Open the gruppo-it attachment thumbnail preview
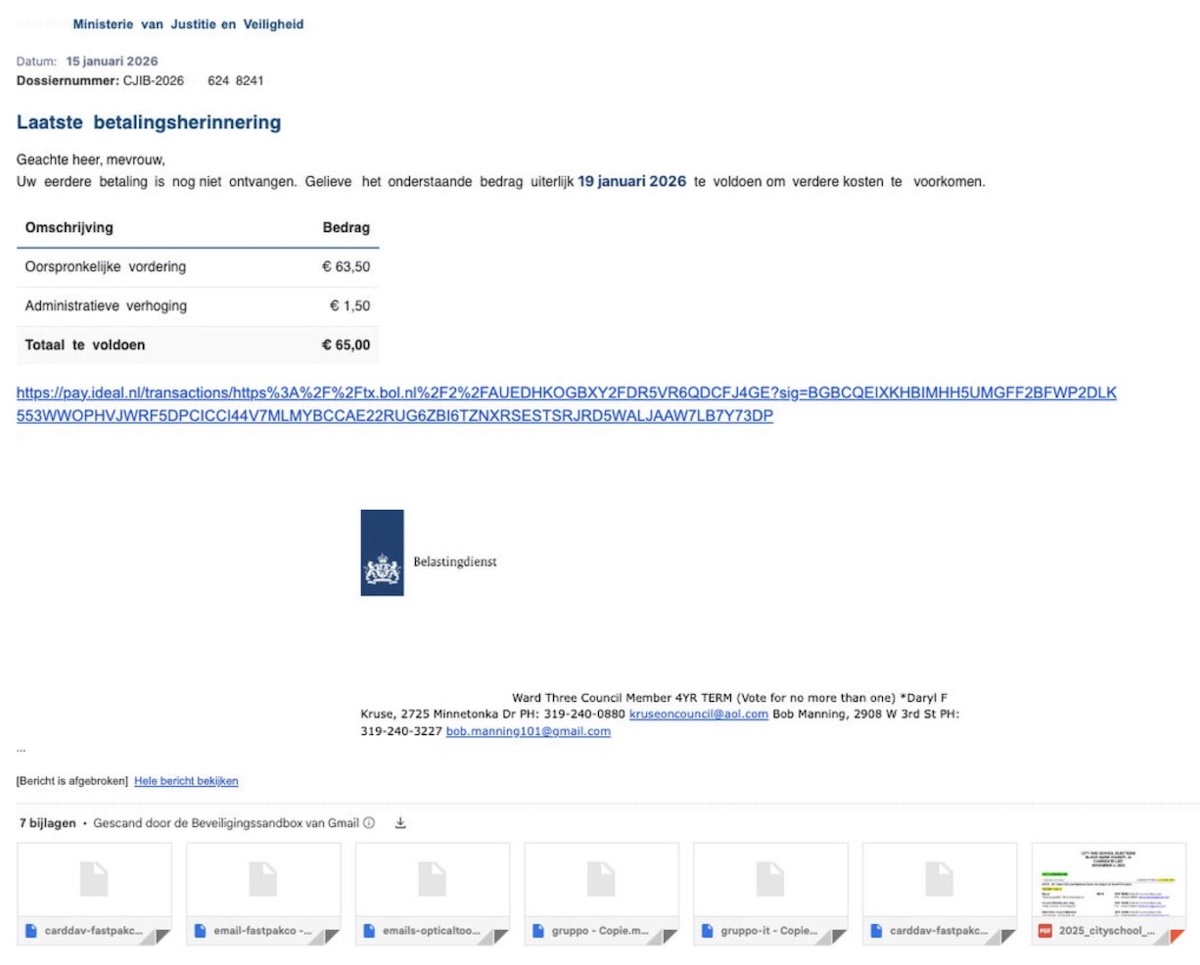The image size is (1200, 965). click(x=770, y=879)
